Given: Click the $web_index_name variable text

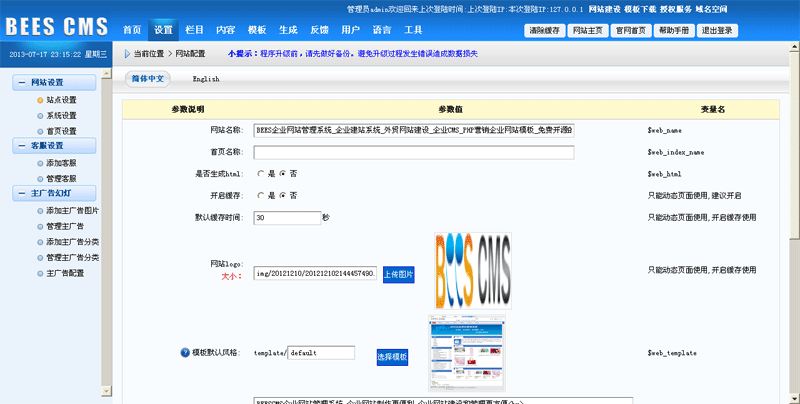Looking at the screenshot, I should [x=676, y=153].
